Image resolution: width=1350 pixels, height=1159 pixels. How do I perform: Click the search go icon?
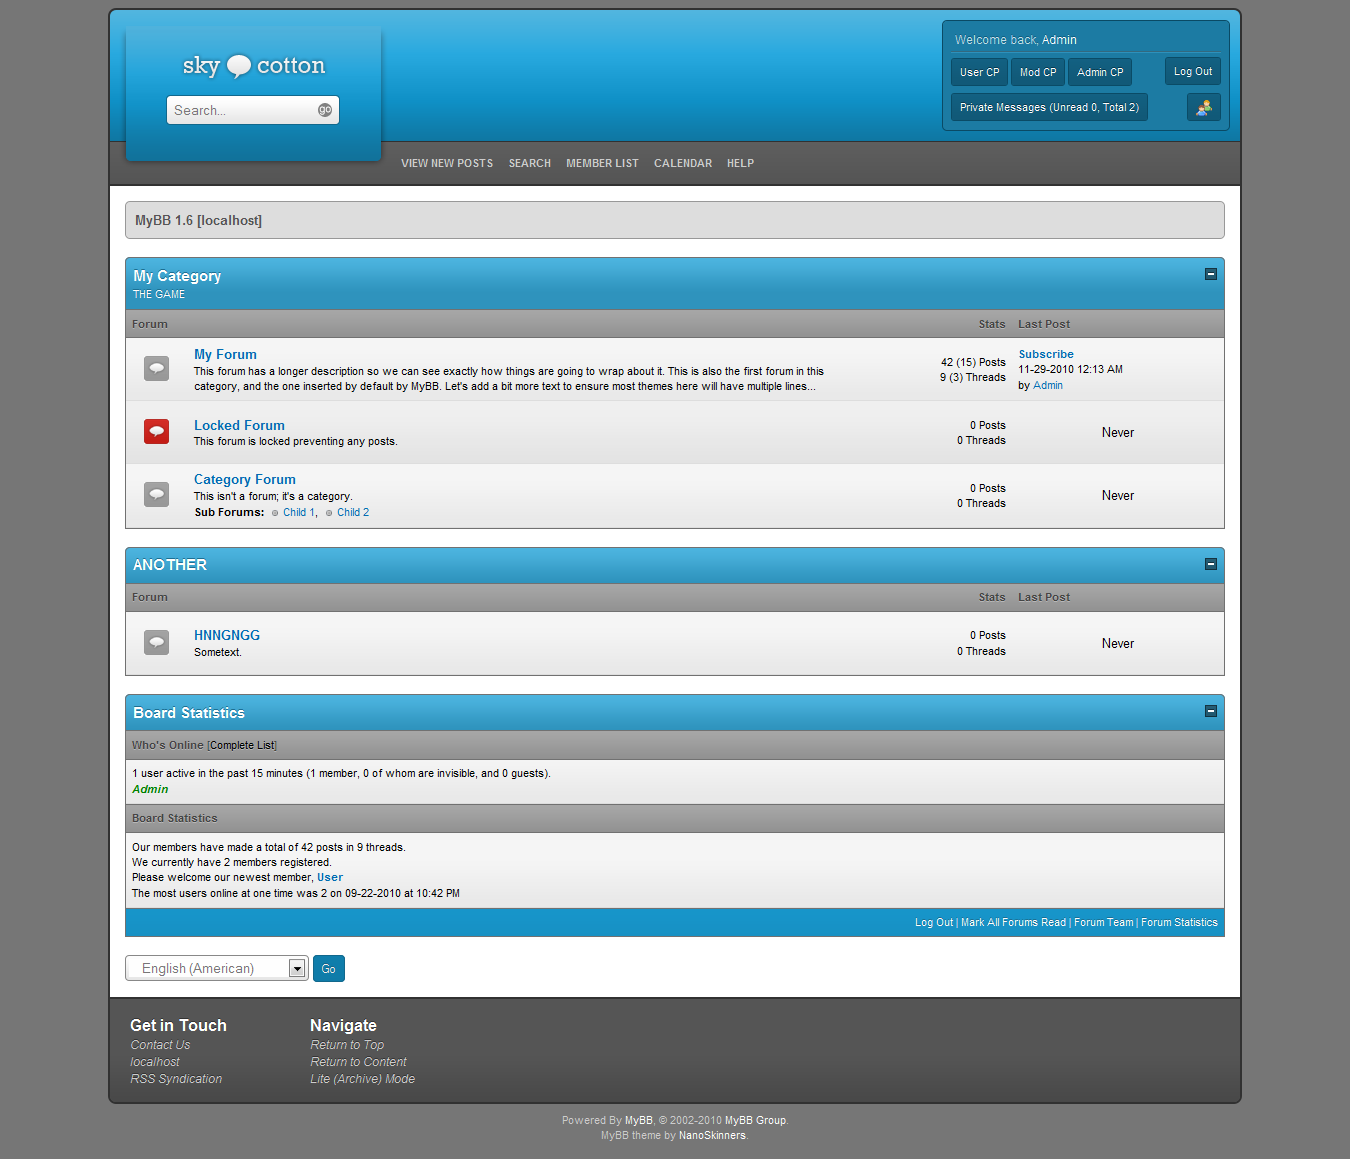tap(325, 110)
